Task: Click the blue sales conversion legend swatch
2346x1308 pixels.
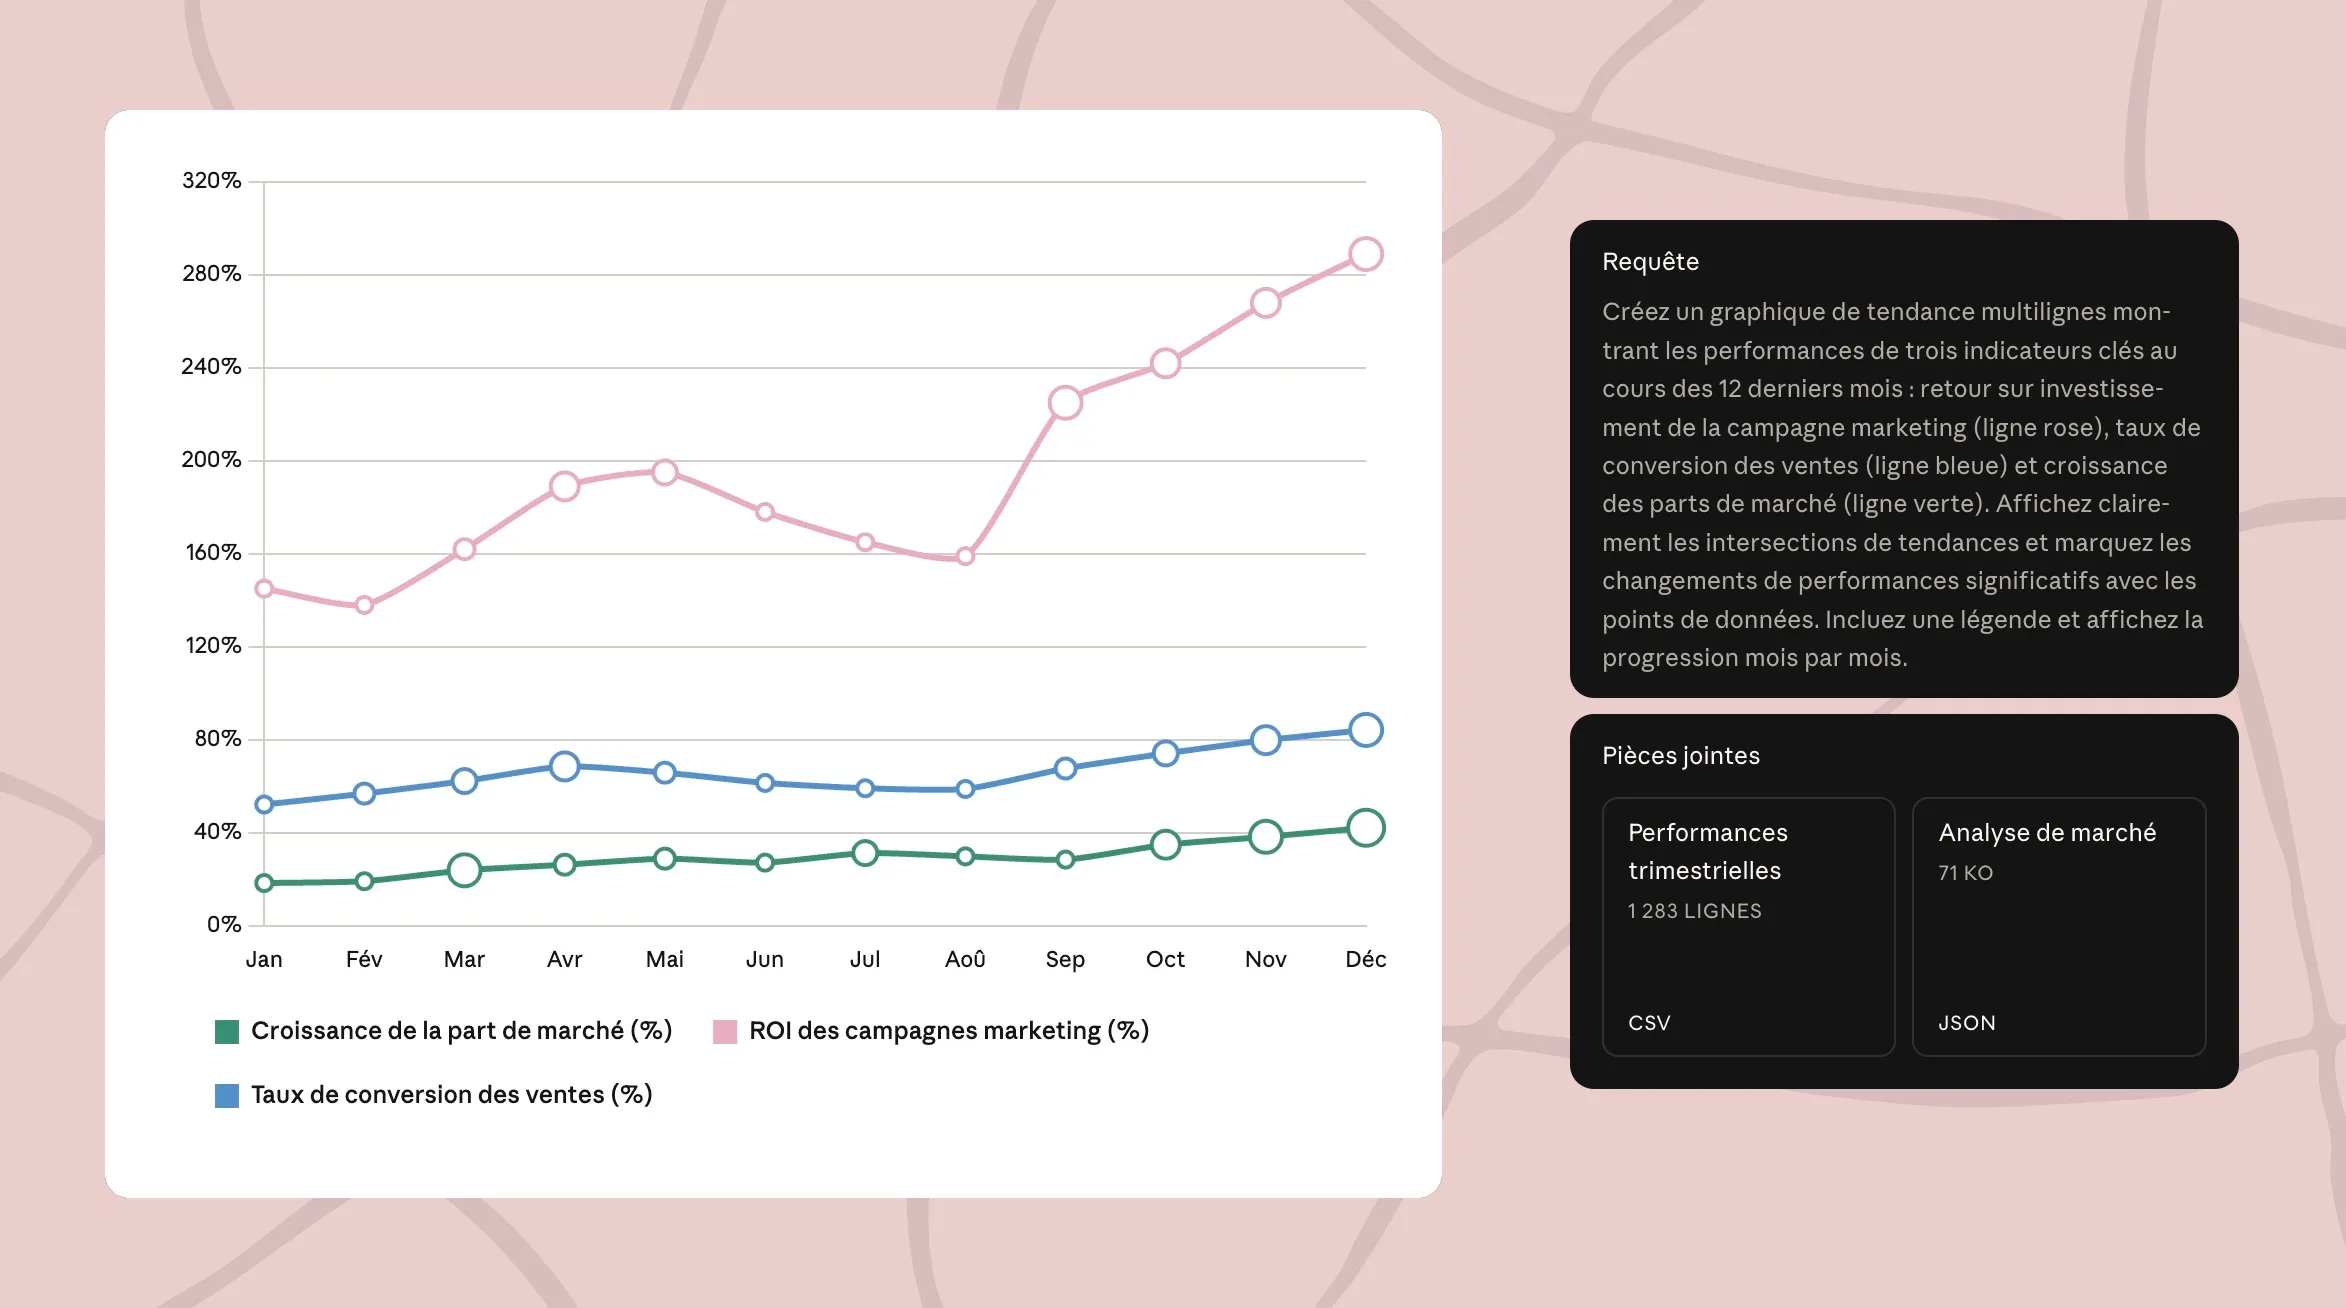Action: tap(227, 1095)
